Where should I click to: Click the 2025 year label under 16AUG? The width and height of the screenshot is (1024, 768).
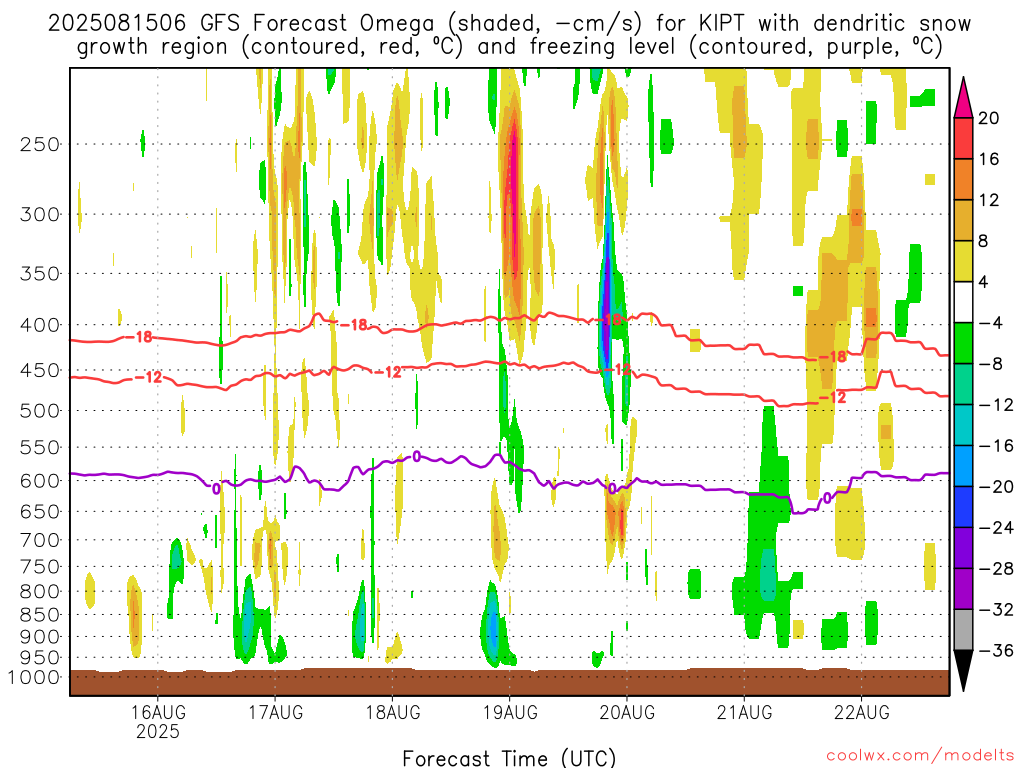coord(158,731)
